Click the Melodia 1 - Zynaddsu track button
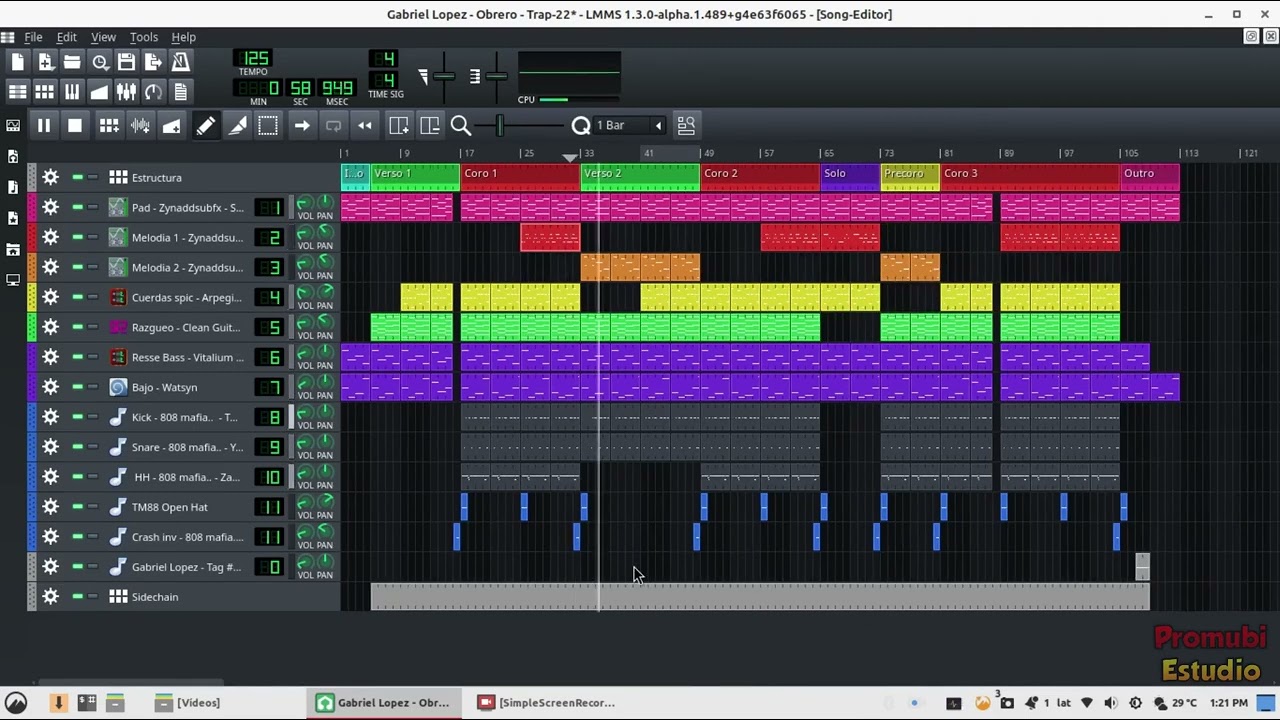This screenshot has width=1280, height=720. tap(176, 237)
